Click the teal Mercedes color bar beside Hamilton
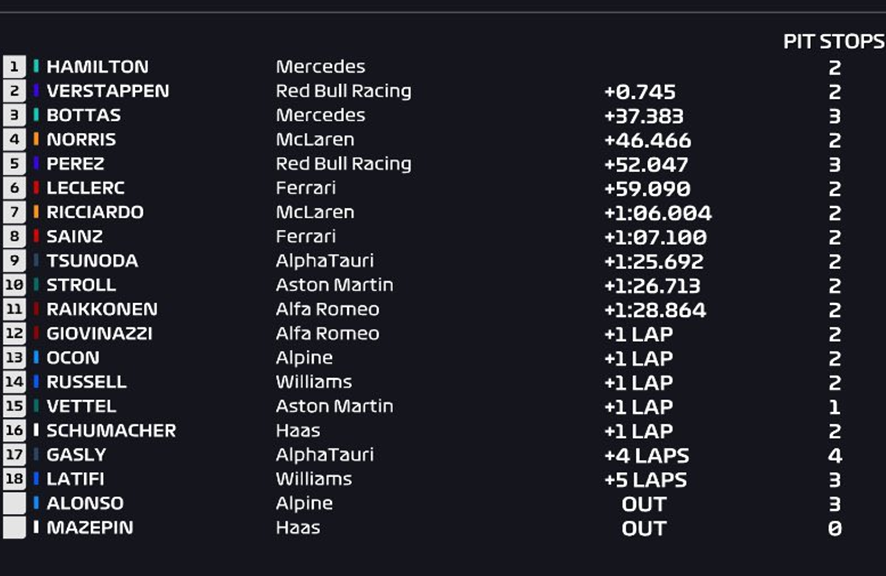The width and height of the screenshot is (886, 576). click(x=36, y=66)
